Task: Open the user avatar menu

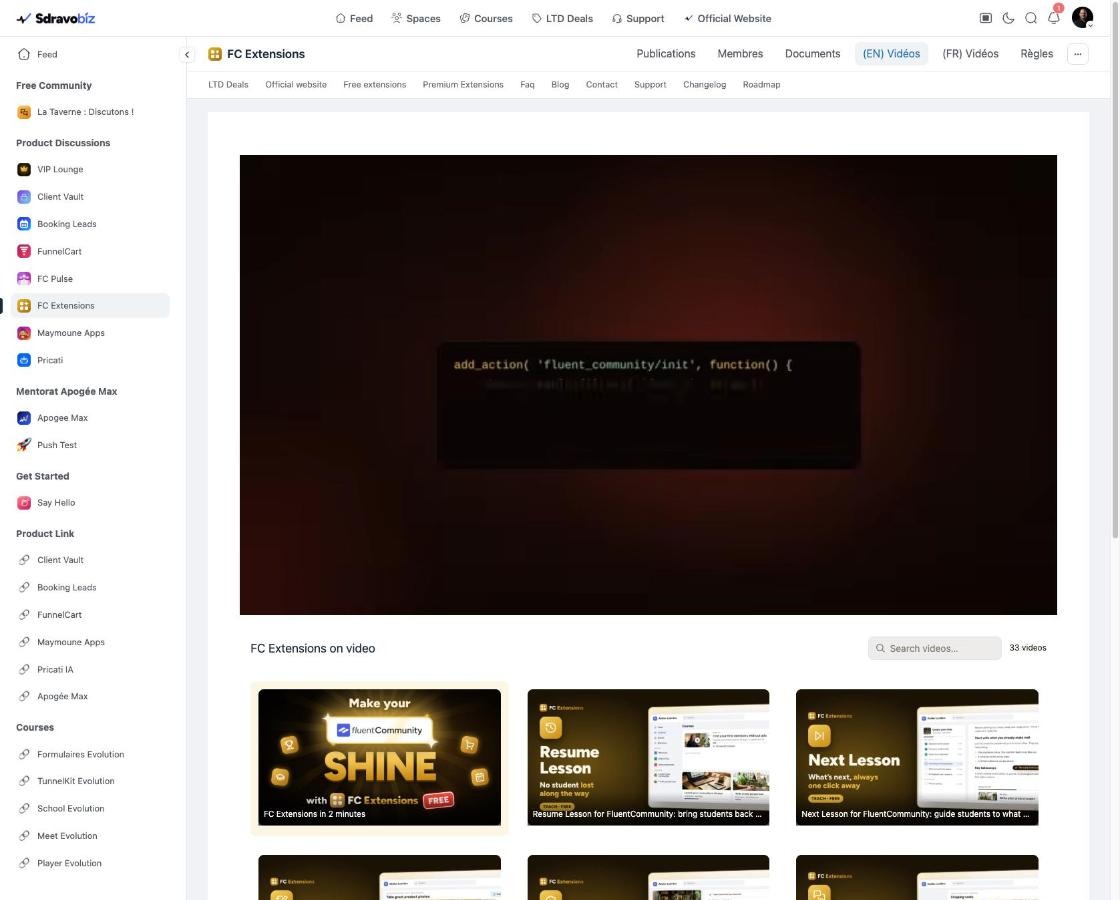Action: click(1082, 18)
